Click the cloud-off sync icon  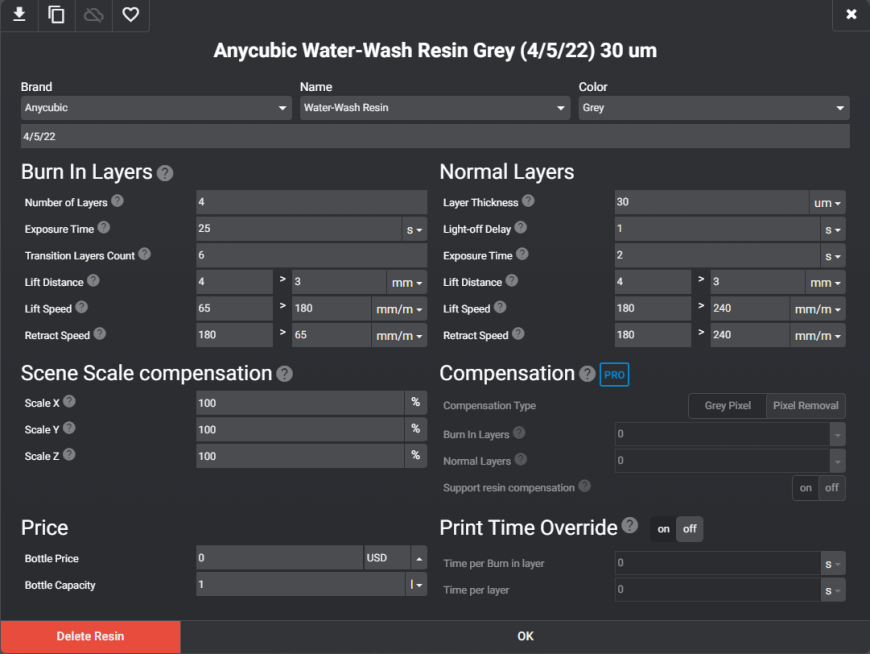point(93,14)
